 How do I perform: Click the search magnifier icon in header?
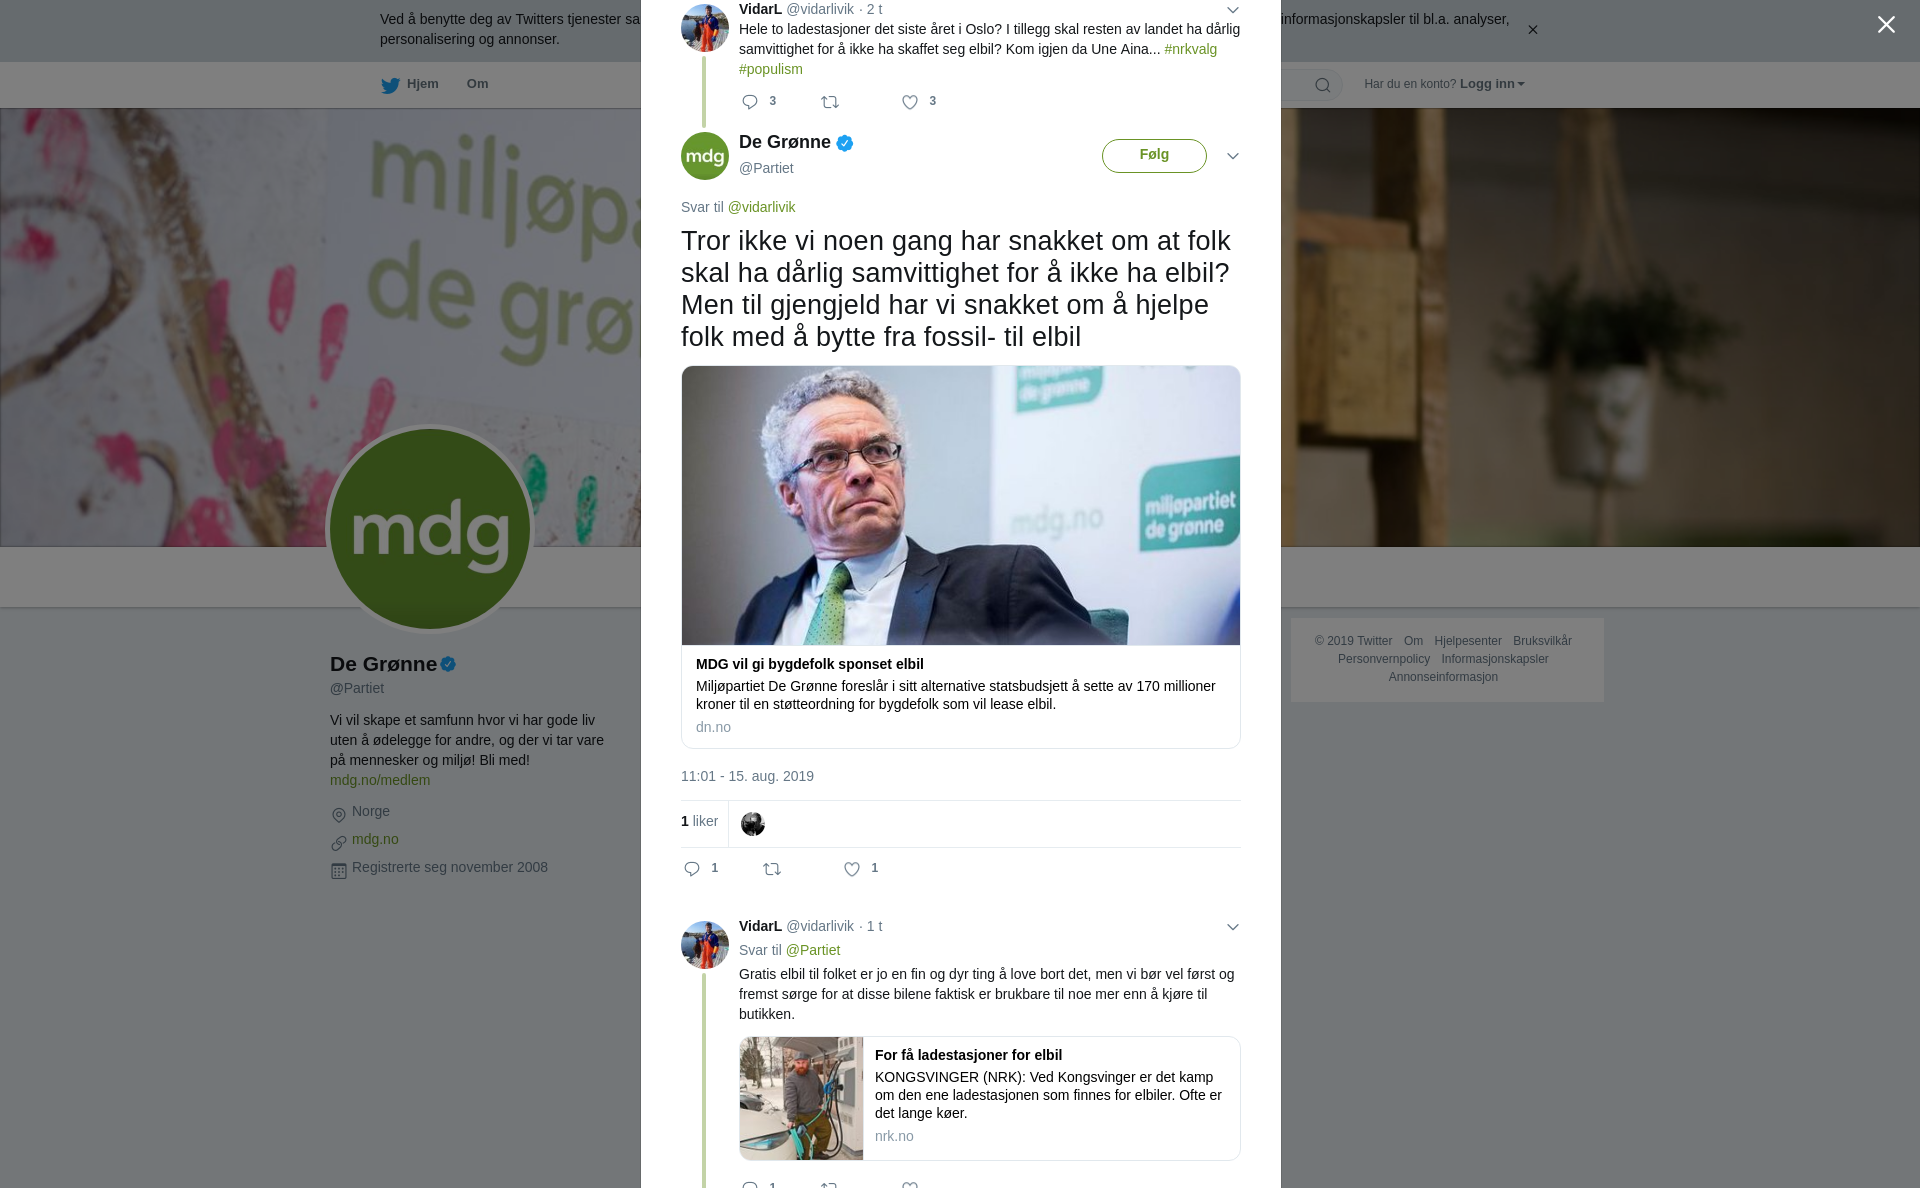1323,85
